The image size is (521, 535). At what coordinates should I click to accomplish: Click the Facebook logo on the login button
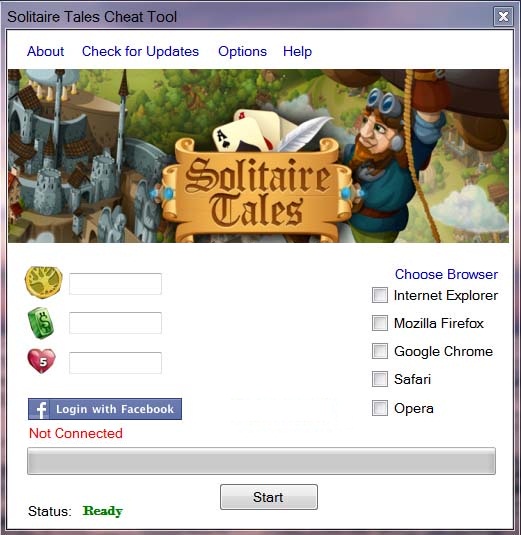[x=40, y=409]
